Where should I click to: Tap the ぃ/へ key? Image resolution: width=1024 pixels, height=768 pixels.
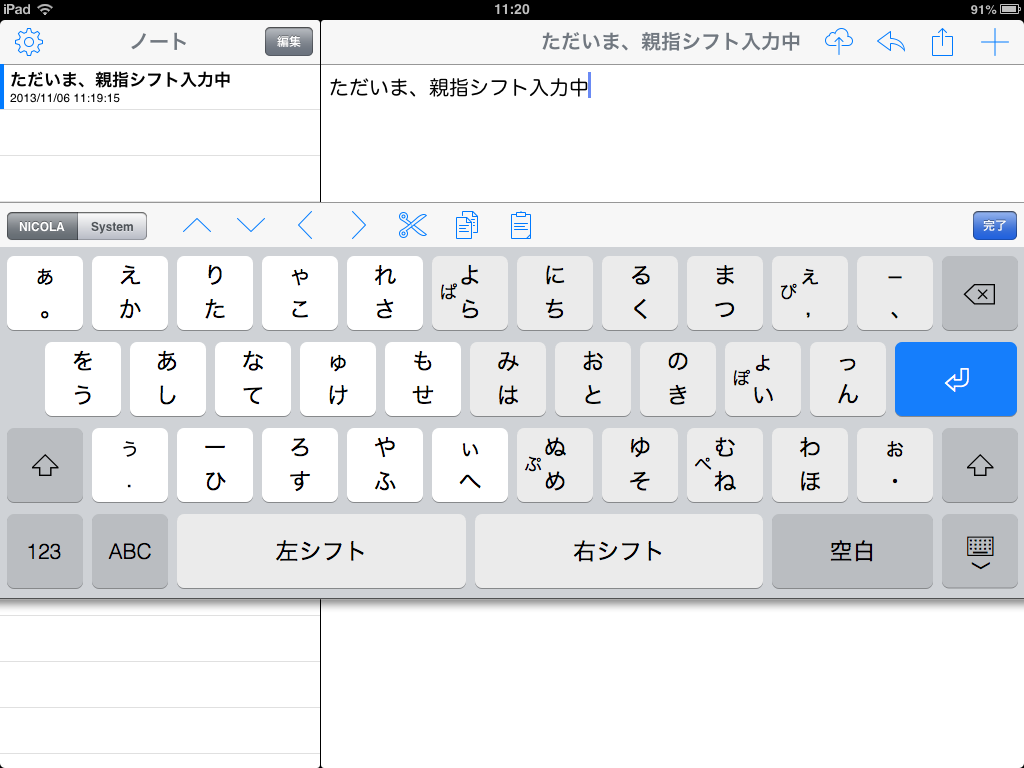coord(470,465)
